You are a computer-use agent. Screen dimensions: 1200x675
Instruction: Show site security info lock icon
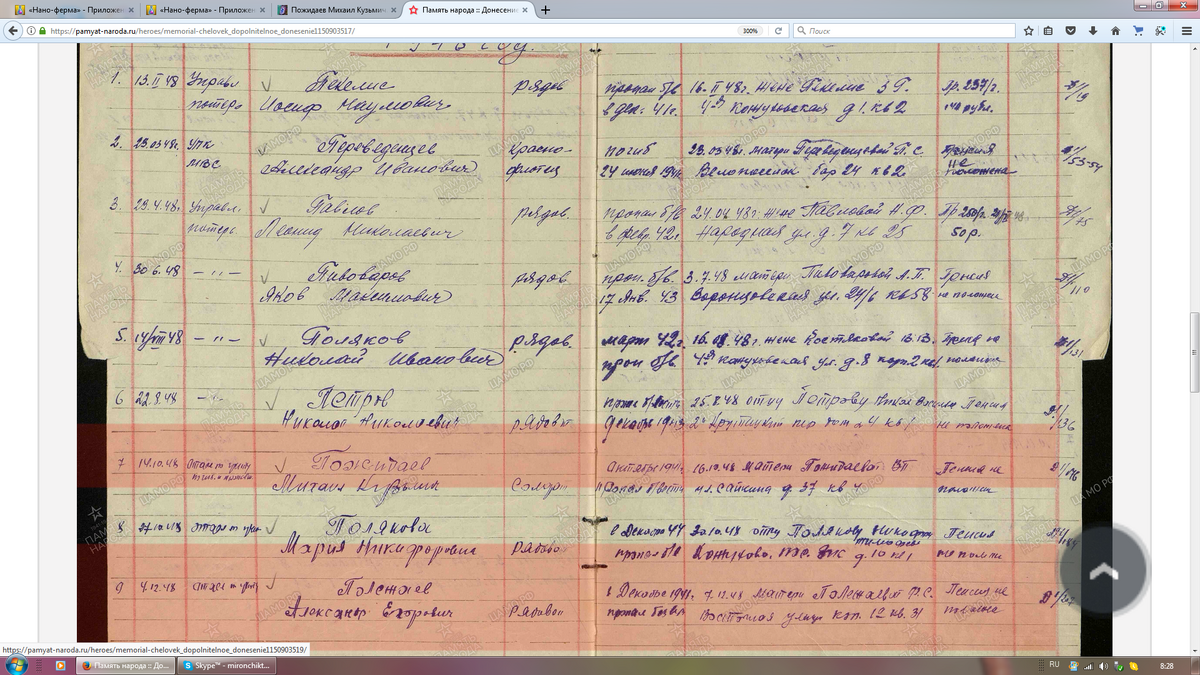click(x=40, y=31)
